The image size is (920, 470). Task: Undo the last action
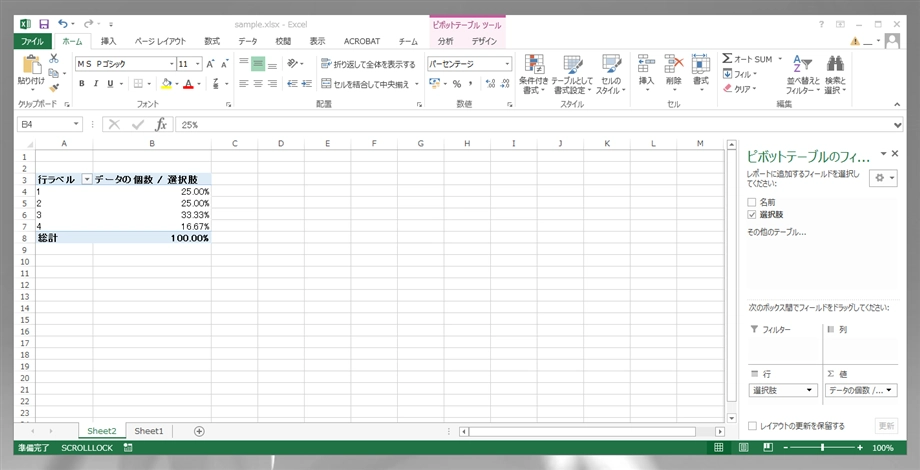coord(63,24)
